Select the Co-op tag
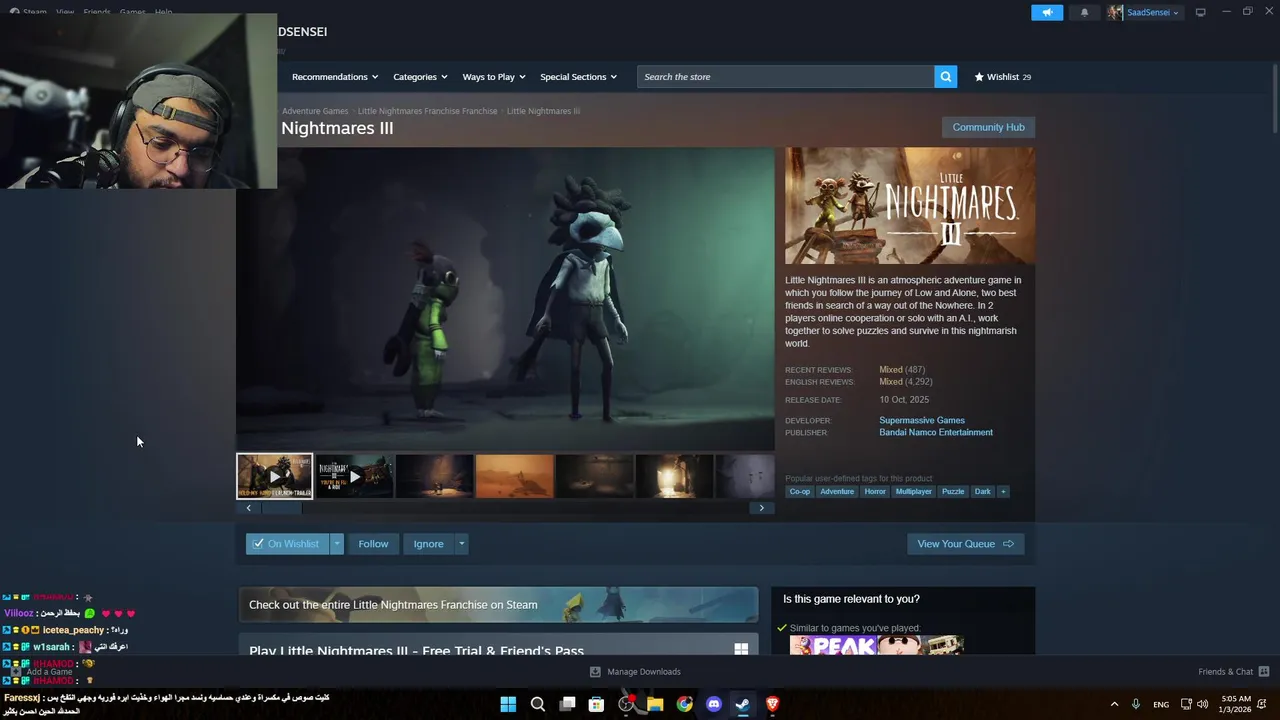 pyautogui.click(x=800, y=492)
